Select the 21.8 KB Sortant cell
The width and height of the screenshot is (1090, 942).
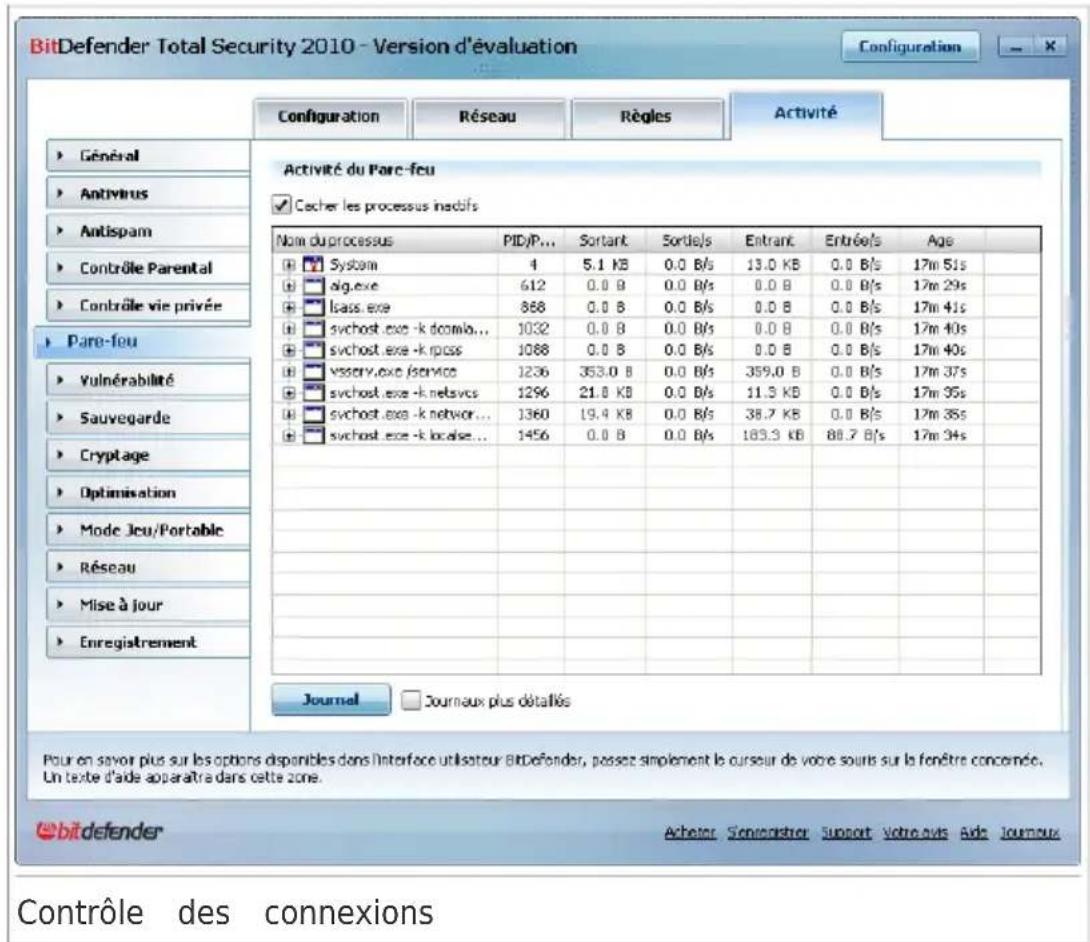tap(605, 393)
